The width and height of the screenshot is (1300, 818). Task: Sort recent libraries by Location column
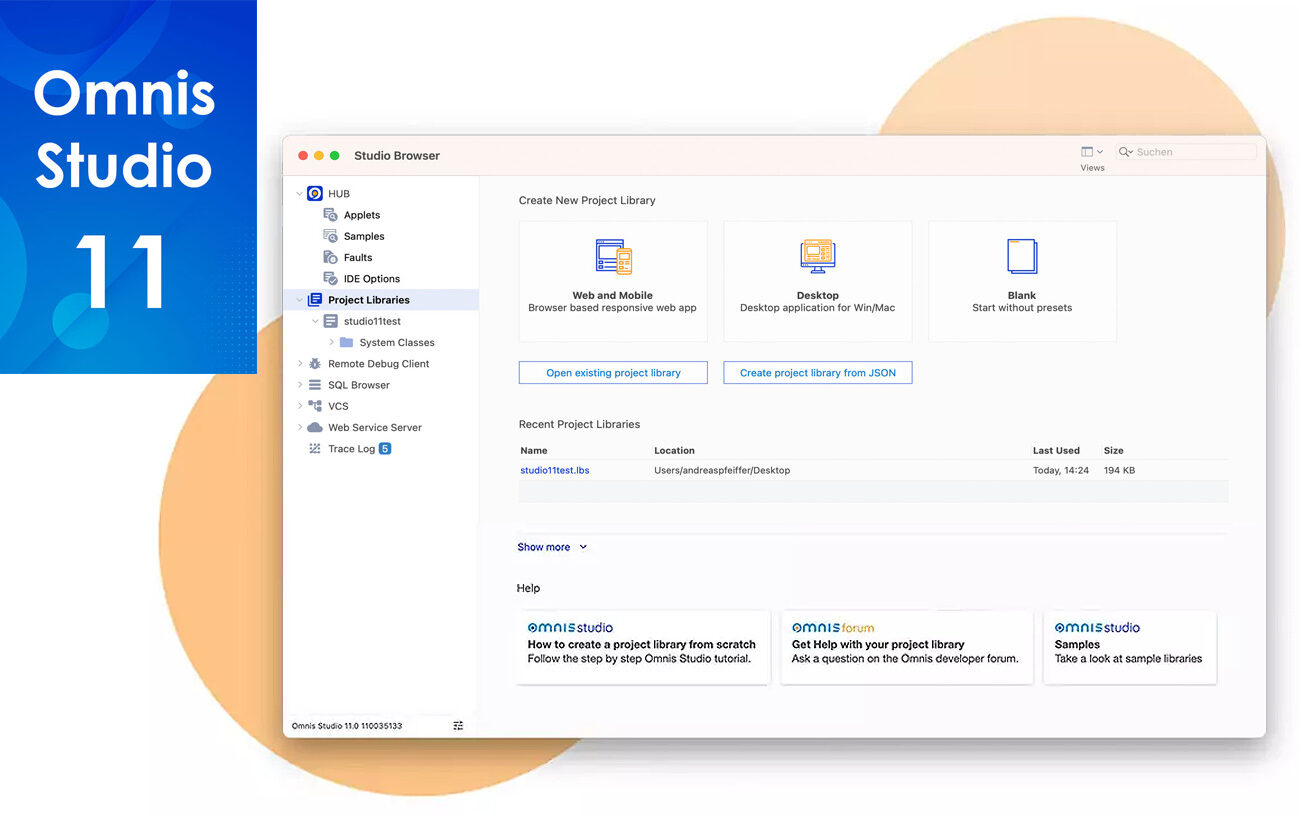674,450
